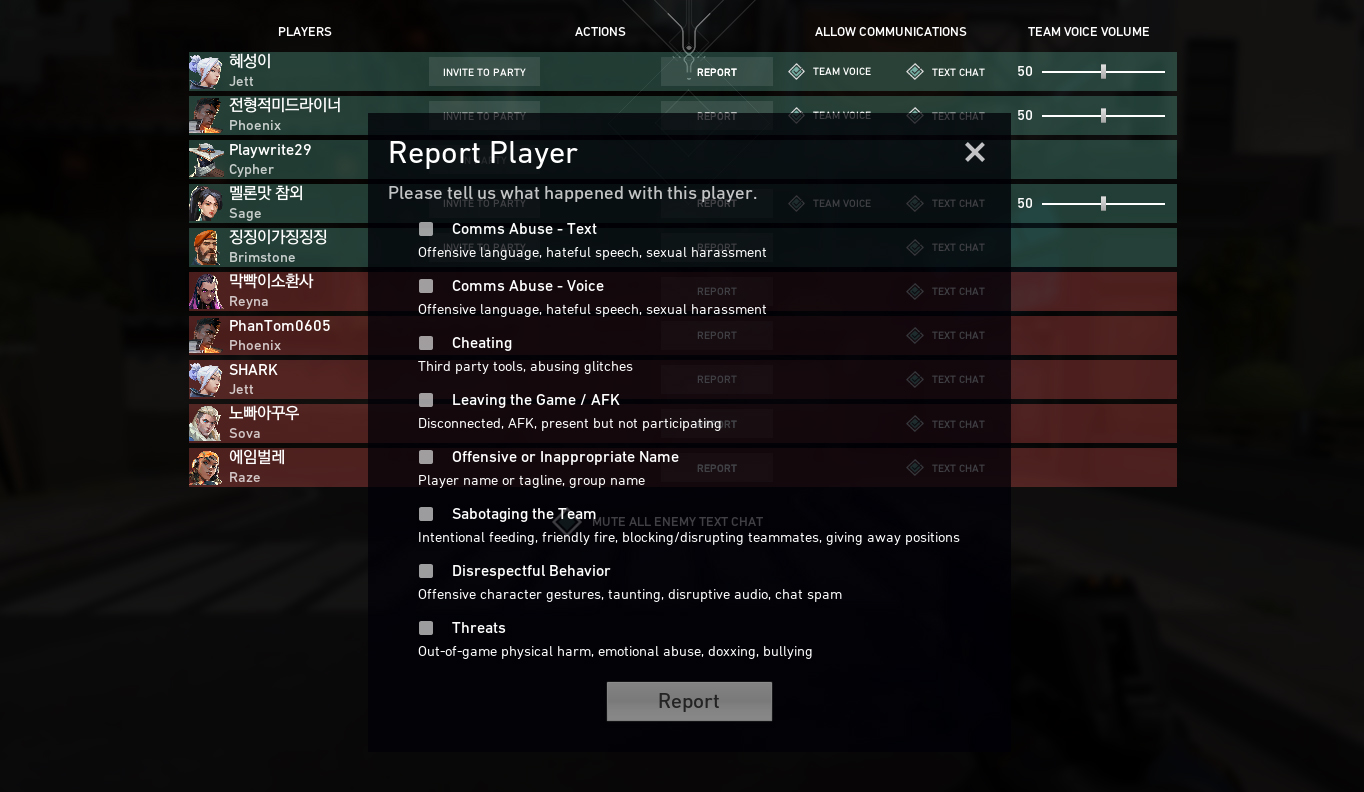Adjust first Jett player's voice volume slider
This screenshot has height=792, width=1364.
click(x=1103, y=72)
